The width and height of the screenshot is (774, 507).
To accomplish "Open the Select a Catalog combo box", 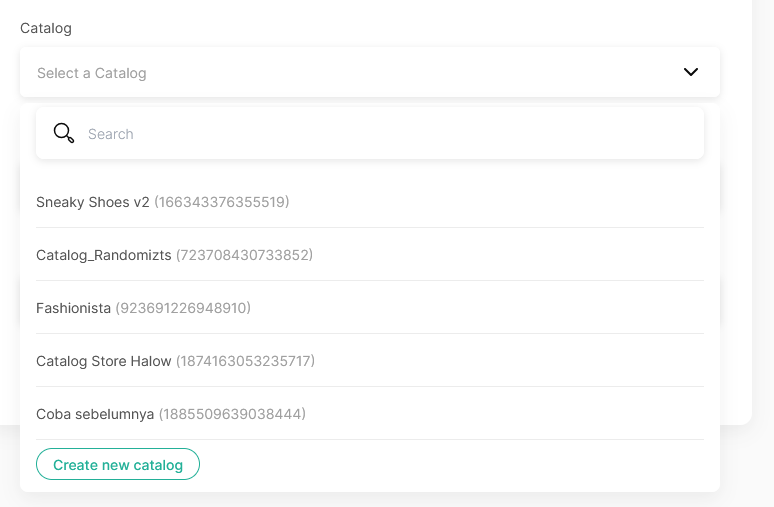I will tap(369, 72).
